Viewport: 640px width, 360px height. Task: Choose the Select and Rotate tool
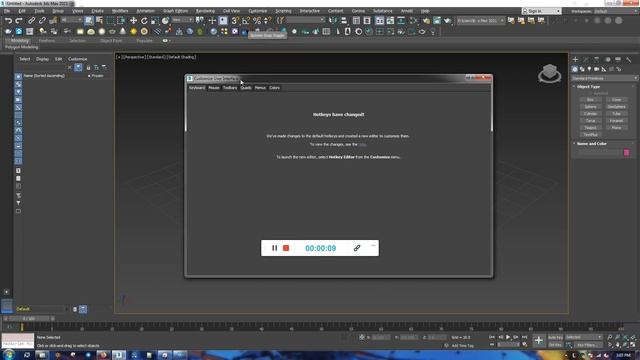144,20
